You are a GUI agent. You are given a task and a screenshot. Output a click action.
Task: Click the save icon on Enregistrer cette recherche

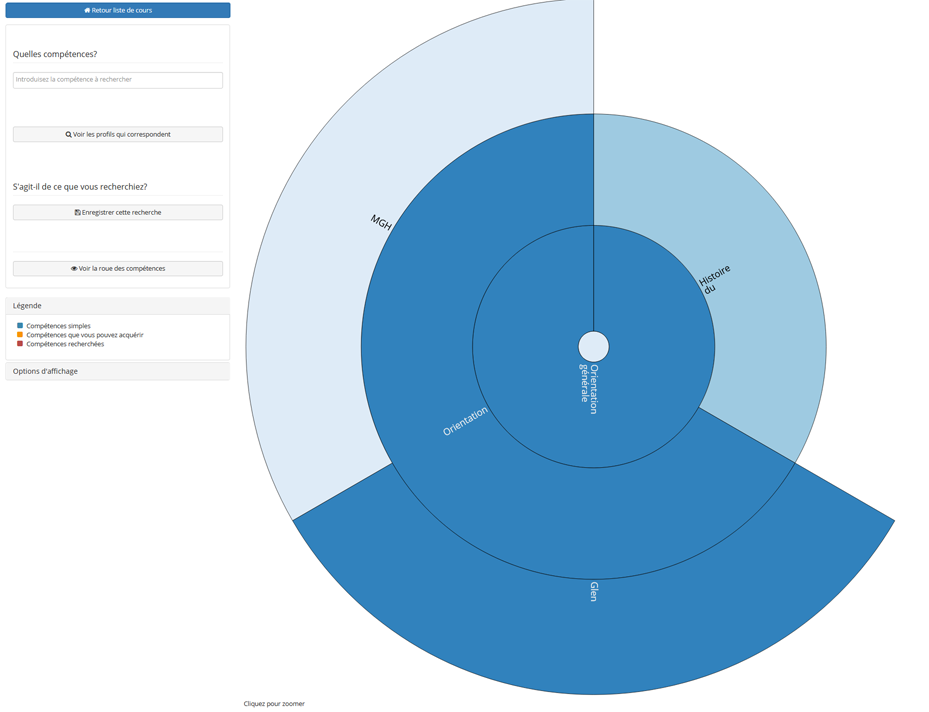77,213
